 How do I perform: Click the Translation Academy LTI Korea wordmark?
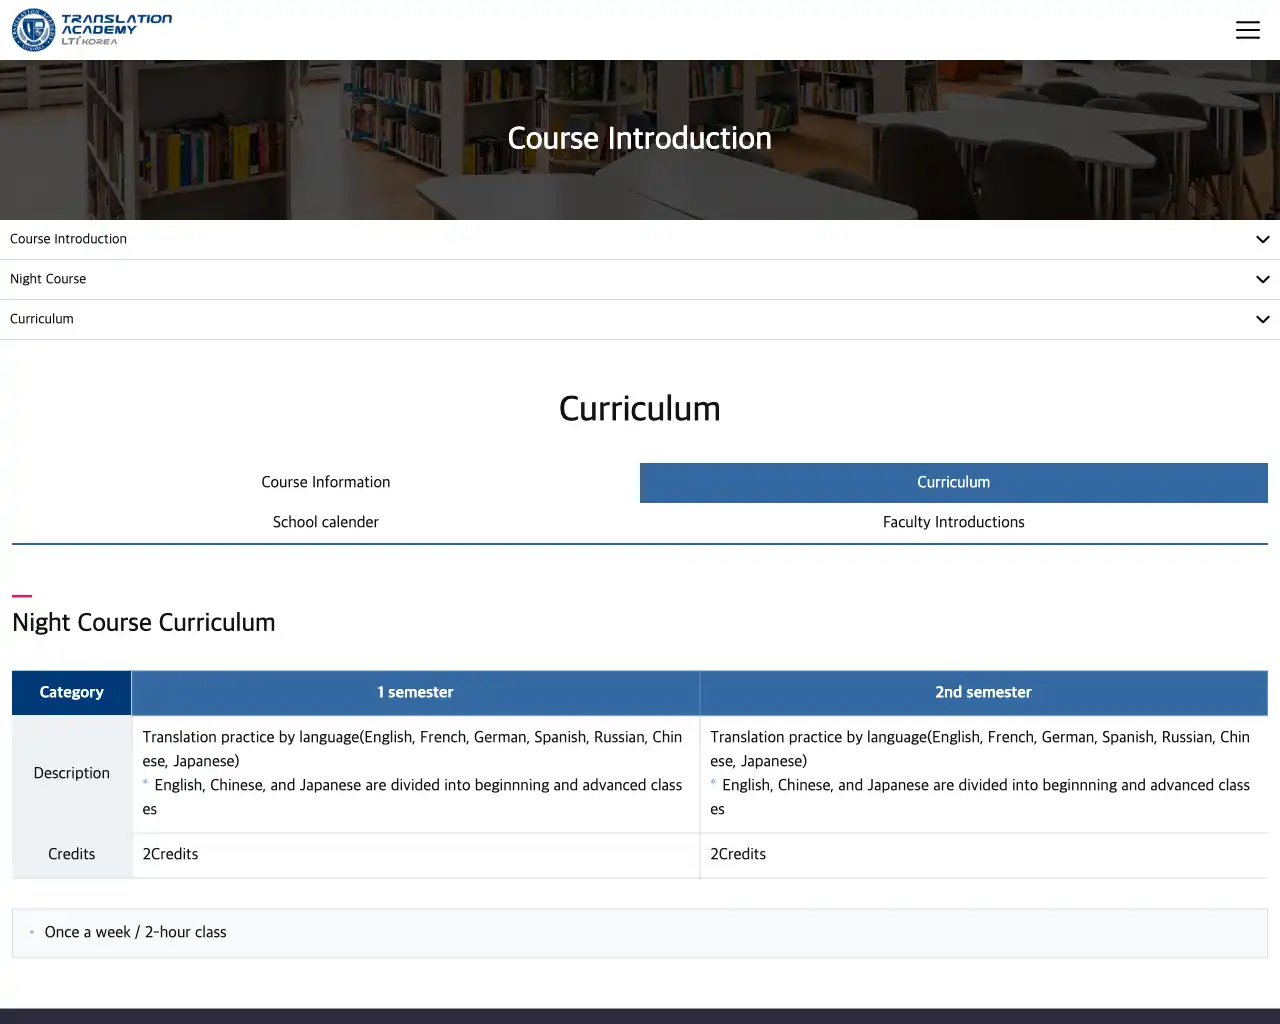click(116, 29)
